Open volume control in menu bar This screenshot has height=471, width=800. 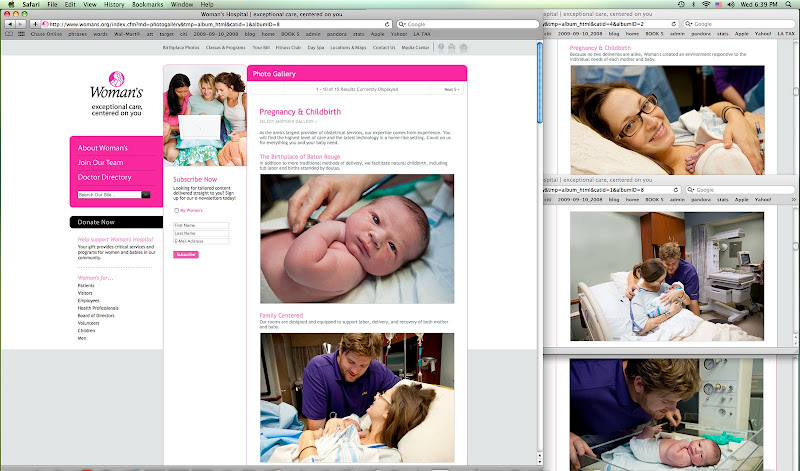click(x=731, y=4)
